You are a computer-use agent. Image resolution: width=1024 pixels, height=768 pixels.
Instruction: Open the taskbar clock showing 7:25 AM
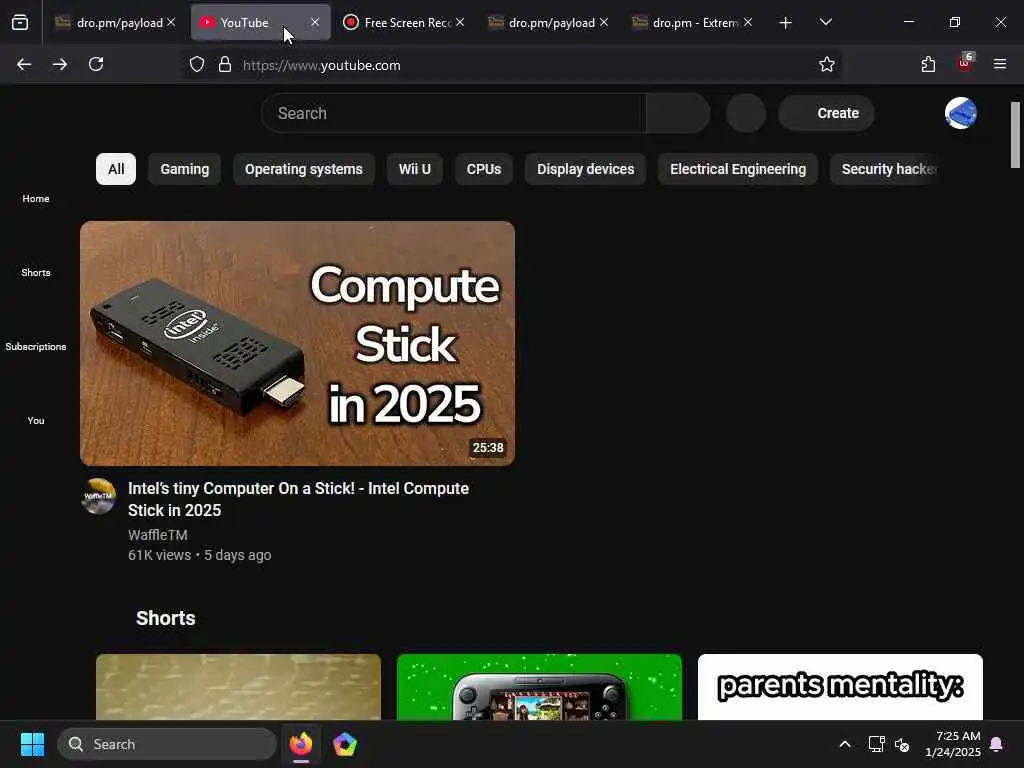click(x=953, y=744)
